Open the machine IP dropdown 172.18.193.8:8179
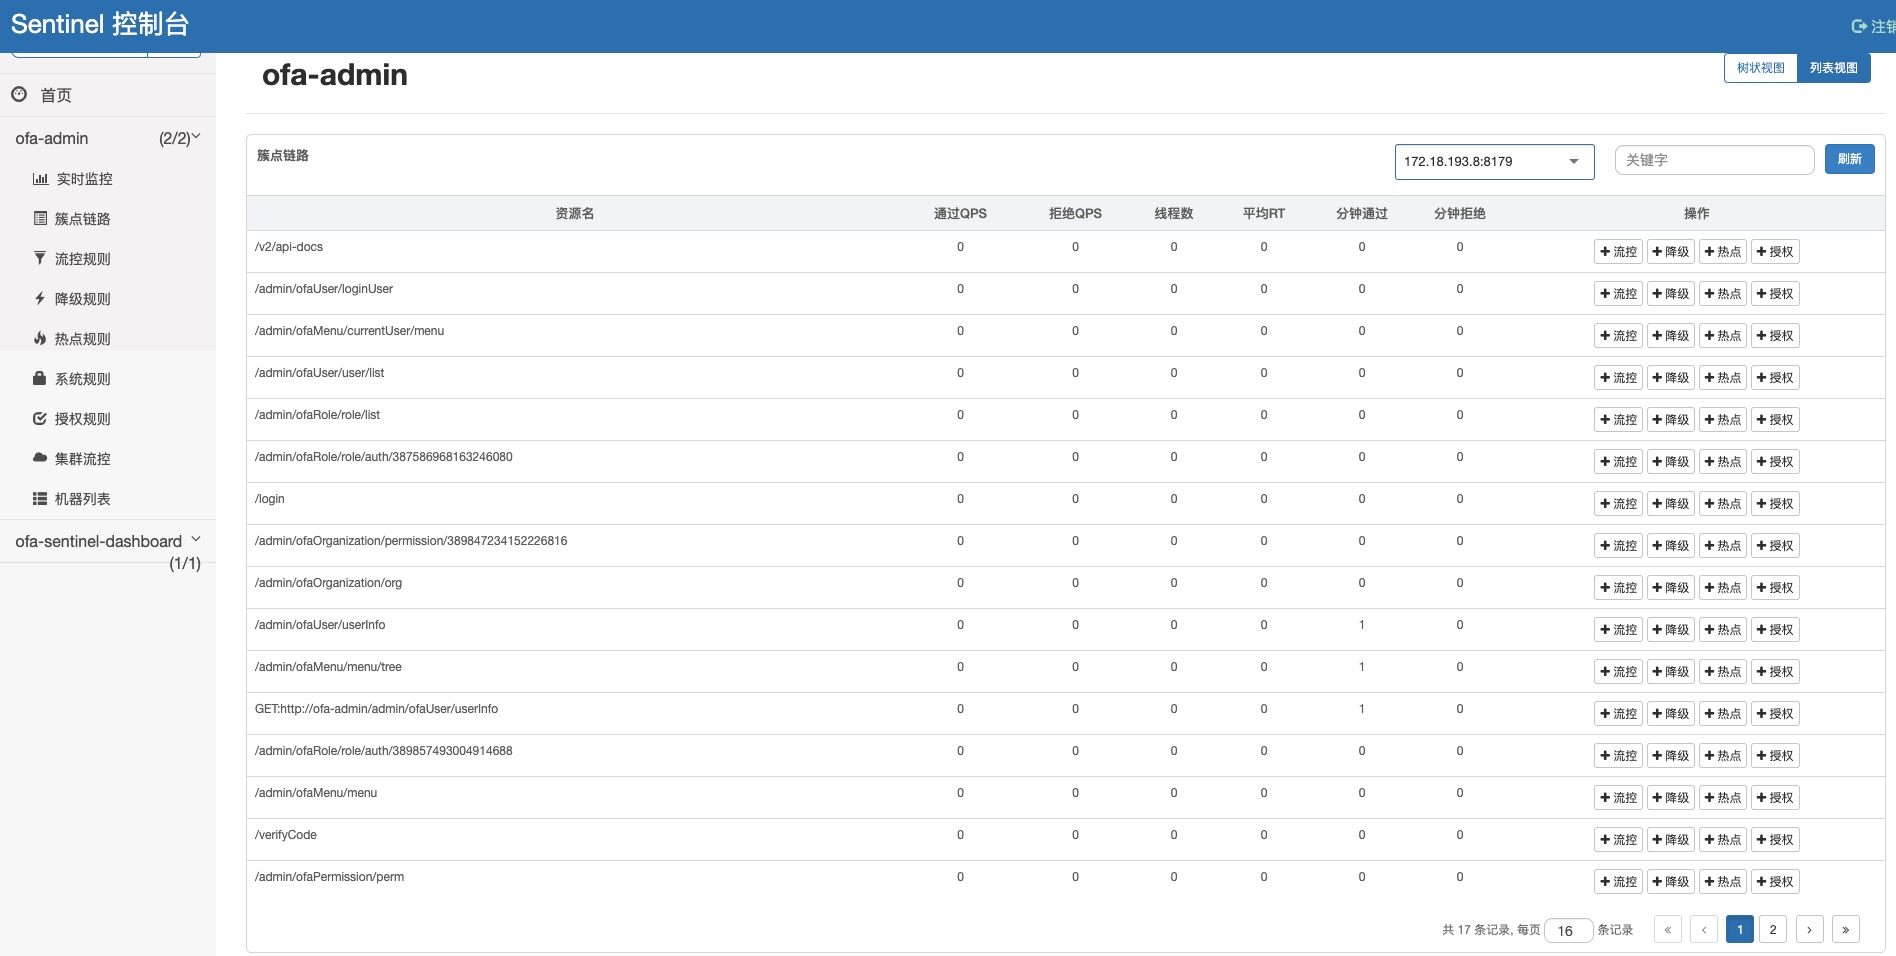This screenshot has height=956, width=1896. pyautogui.click(x=1494, y=161)
